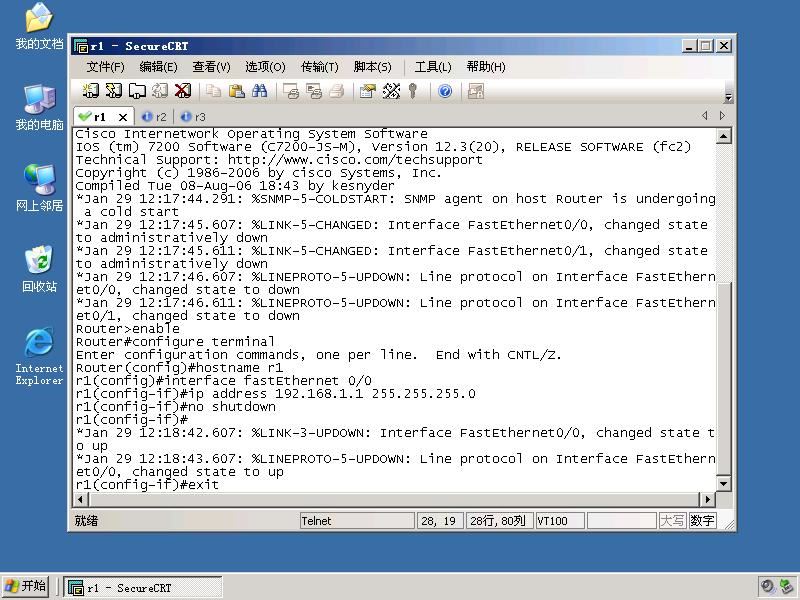Image resolution: width=800 pixels, height=600 pixels.
Task: Open Session Options properties icon
Action: pyautogui.click(x=367, y=91)
